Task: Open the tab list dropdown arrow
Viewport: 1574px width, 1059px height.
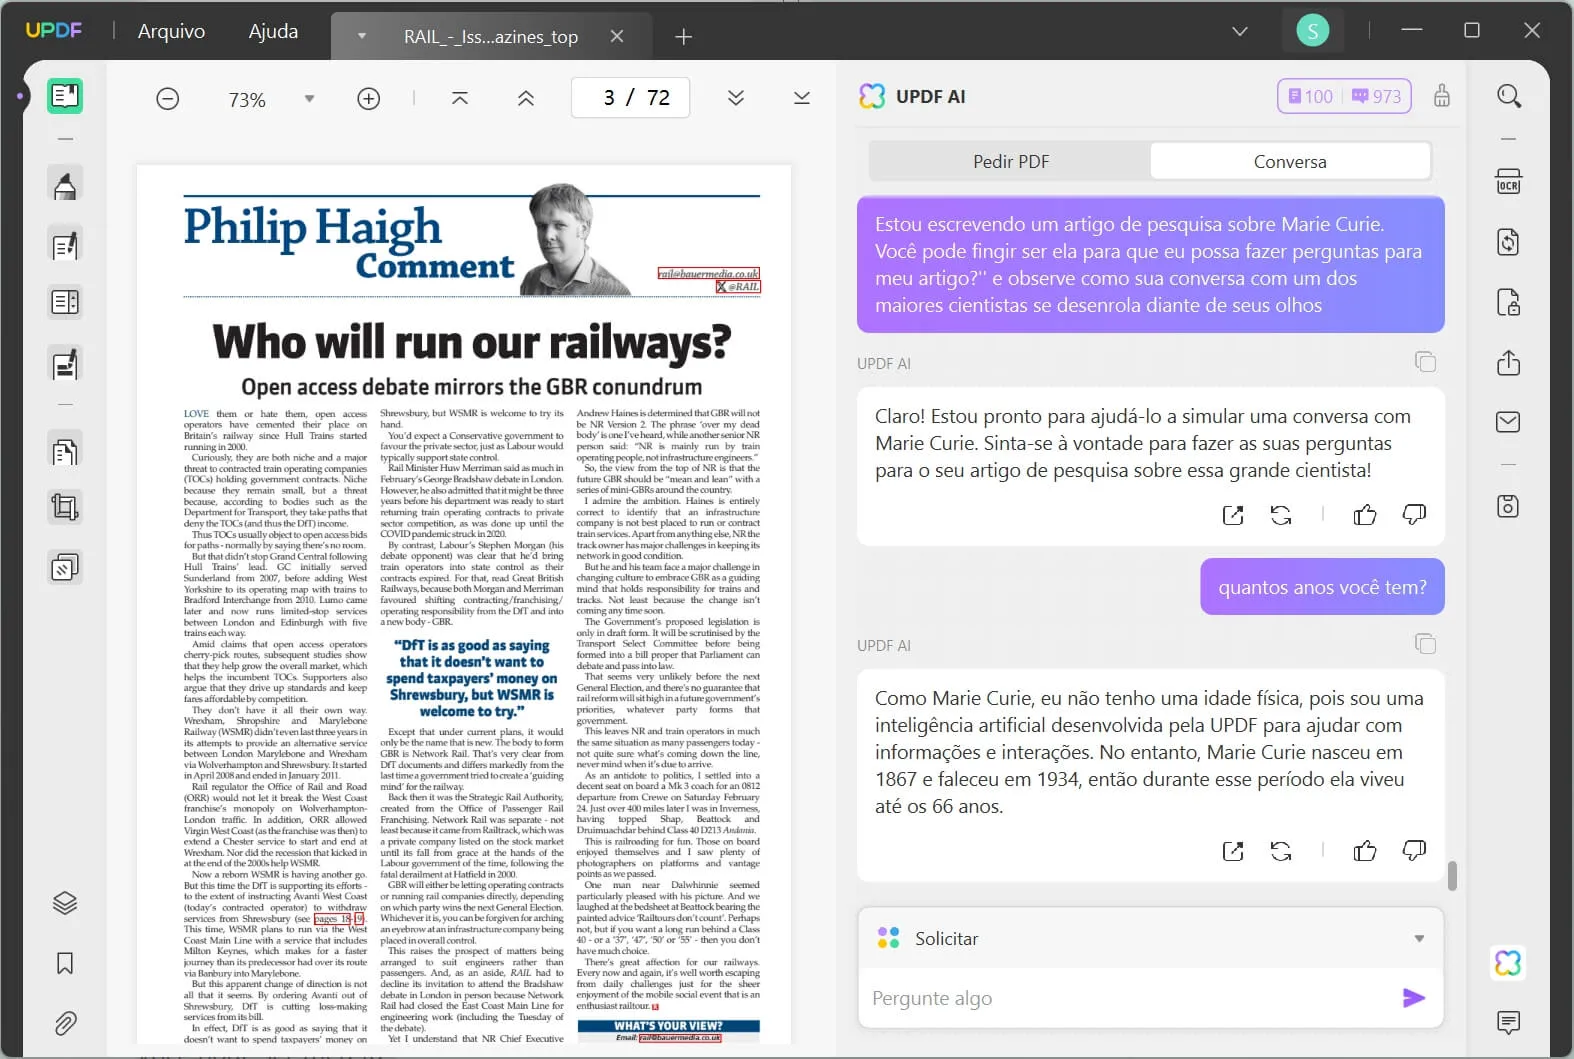Action: (x=362, y=36)
